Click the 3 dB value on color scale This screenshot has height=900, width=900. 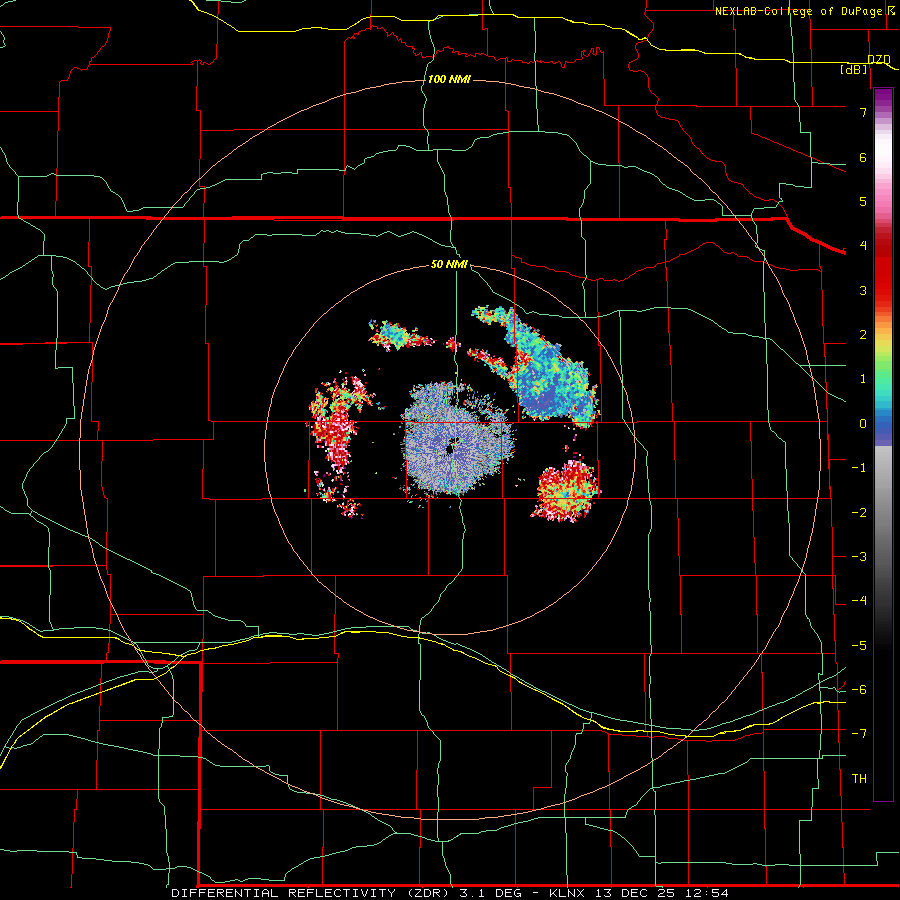click(x=863, y=290)
